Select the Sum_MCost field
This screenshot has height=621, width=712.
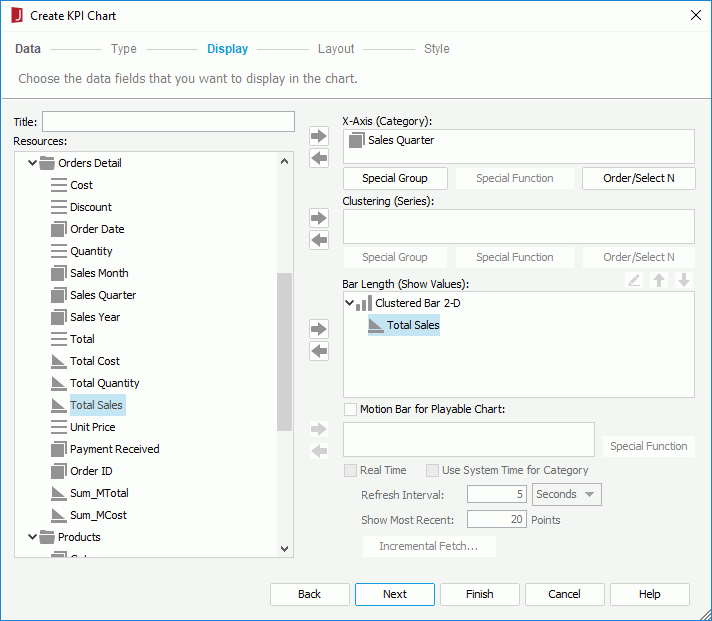click(x=99, y=515)
